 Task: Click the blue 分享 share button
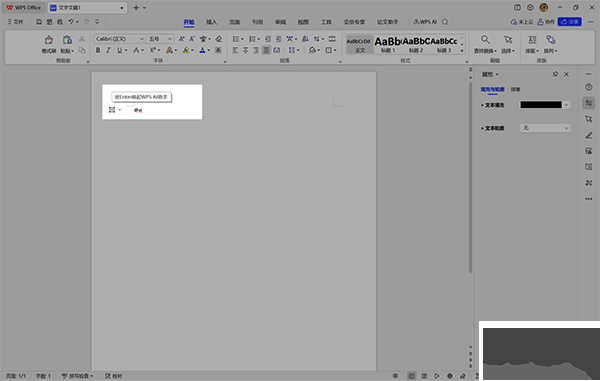(x=569, y=22)
